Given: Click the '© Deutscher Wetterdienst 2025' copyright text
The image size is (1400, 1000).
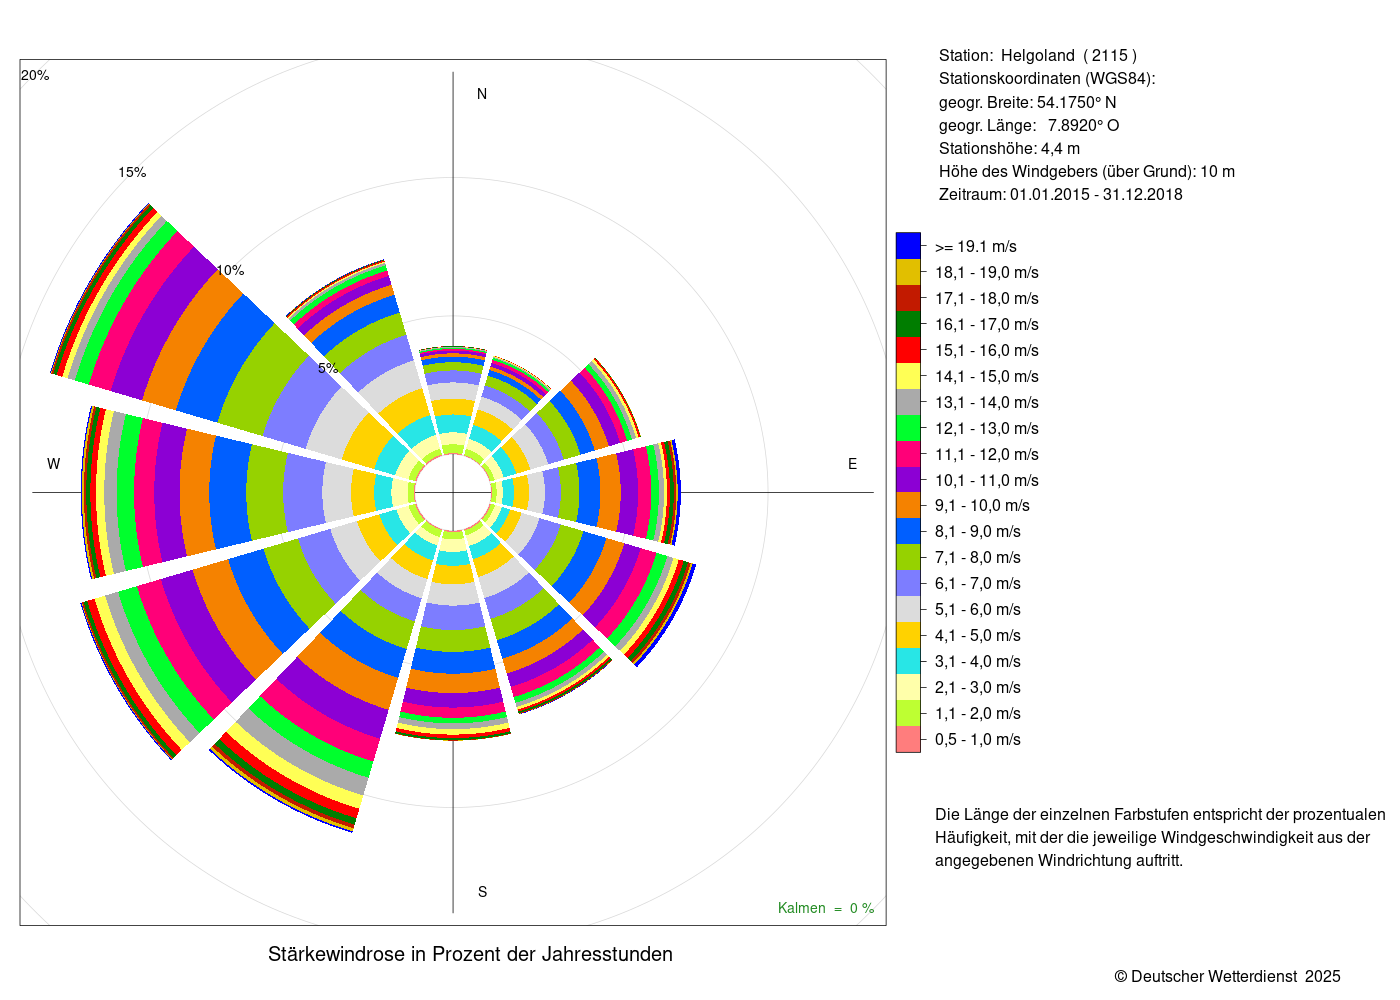Looking at the screenshot, I should (1228, 976).
